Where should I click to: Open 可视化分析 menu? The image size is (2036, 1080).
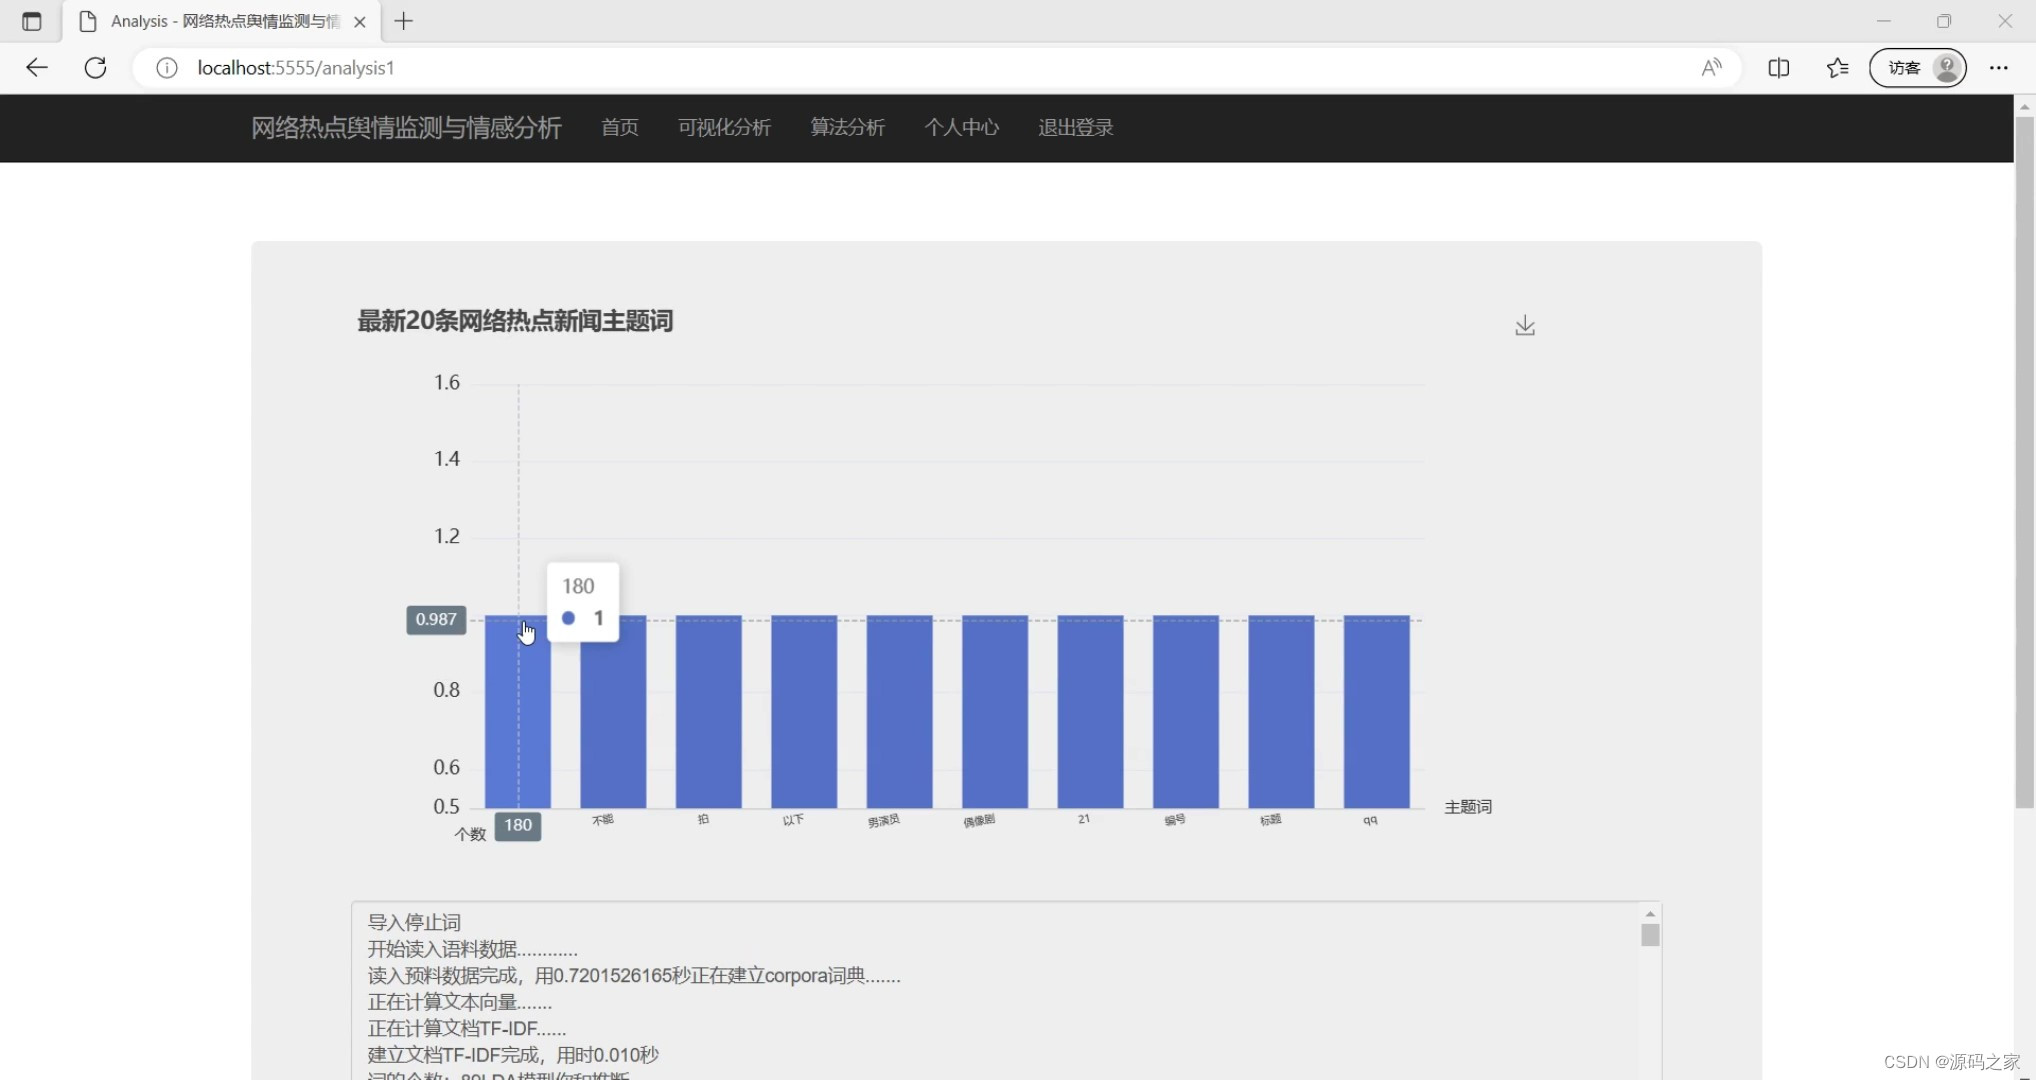click(x=723, y=127)
